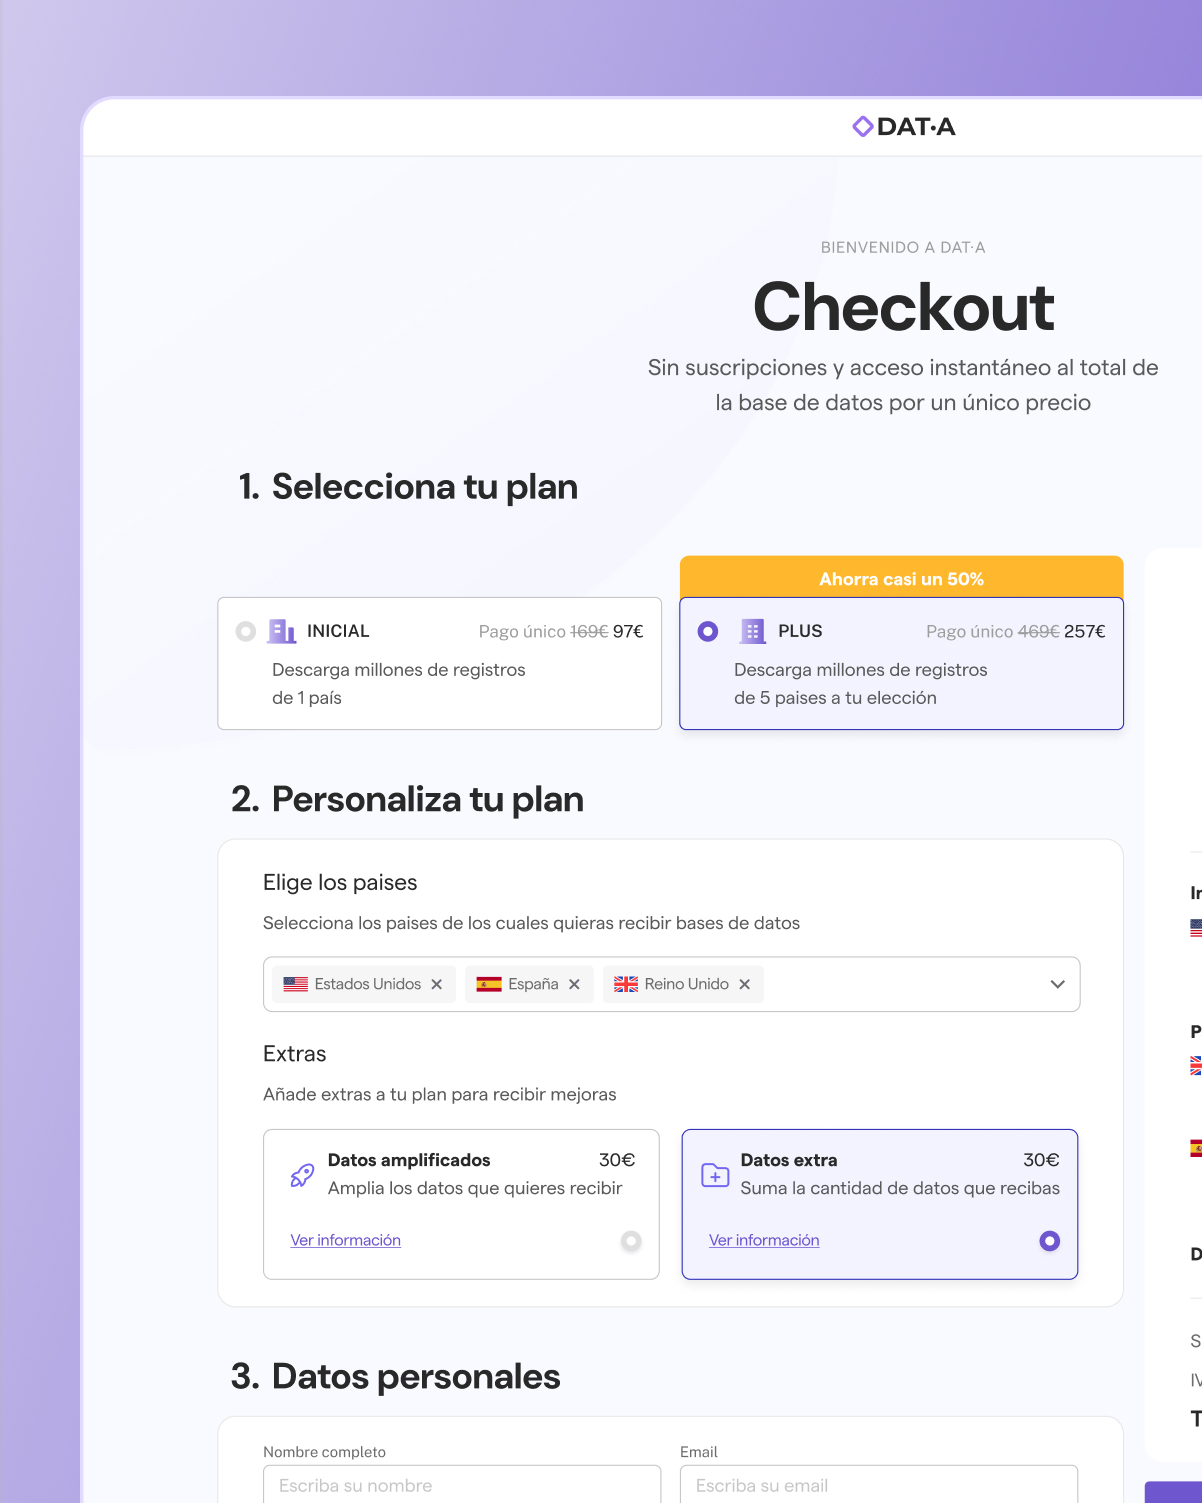Click the Nombre completo input field
Screen dimensions: 1202x1503
point(462,1485)
